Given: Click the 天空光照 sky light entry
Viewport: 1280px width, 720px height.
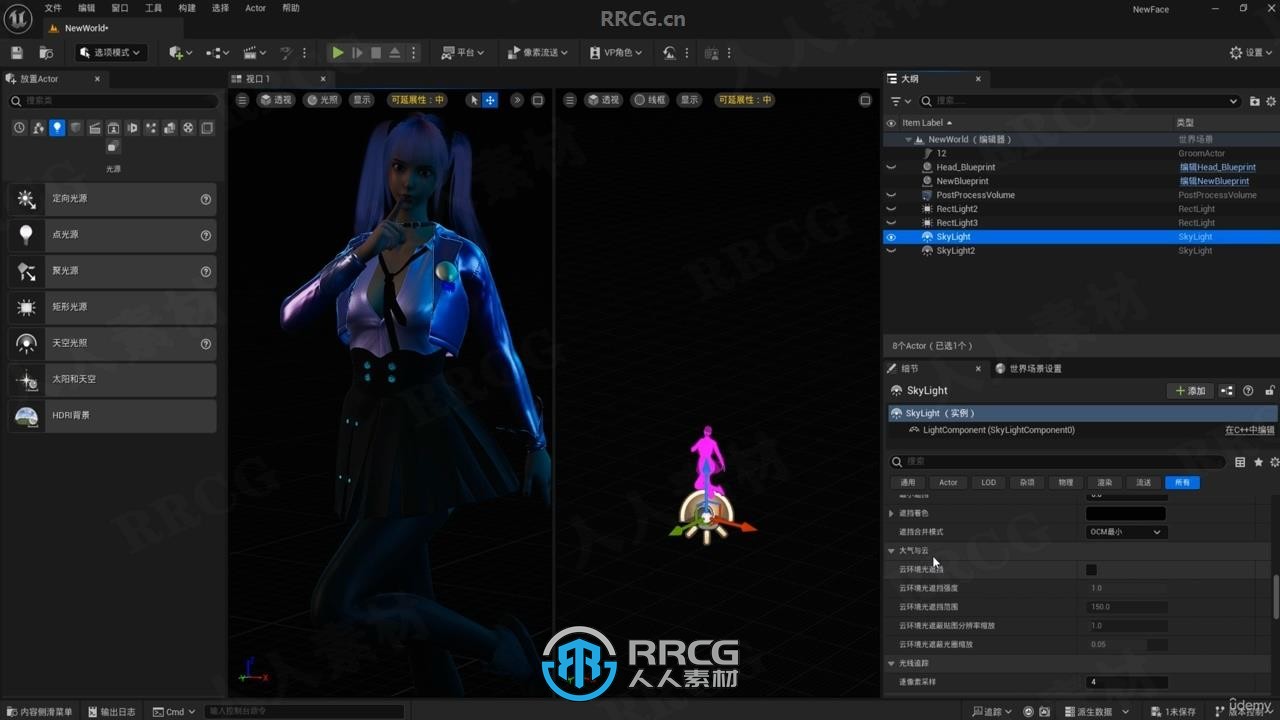Looking at the screenshot, I should (x=112, y=343).
